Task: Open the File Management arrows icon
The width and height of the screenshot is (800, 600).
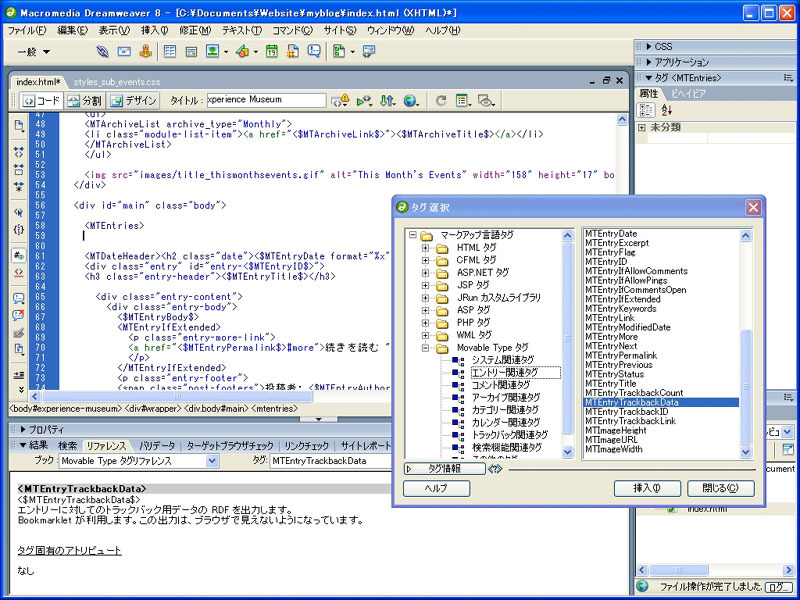Action: click(x=388, y=101)
